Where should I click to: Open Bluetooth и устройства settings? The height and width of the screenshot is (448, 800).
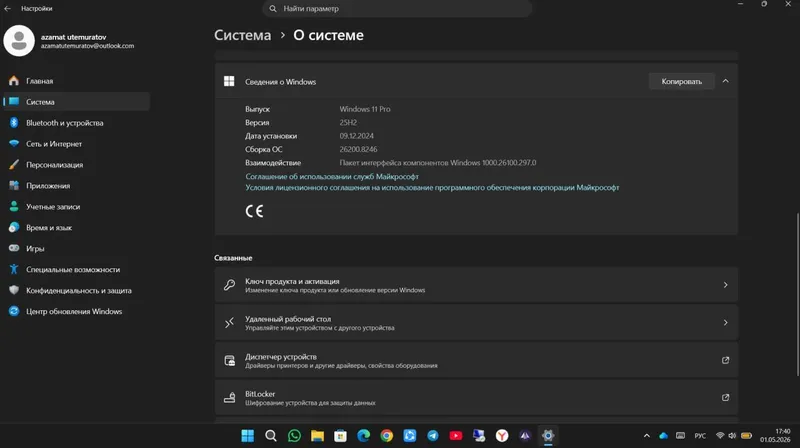pyautogui.click(x=77, y=122)
